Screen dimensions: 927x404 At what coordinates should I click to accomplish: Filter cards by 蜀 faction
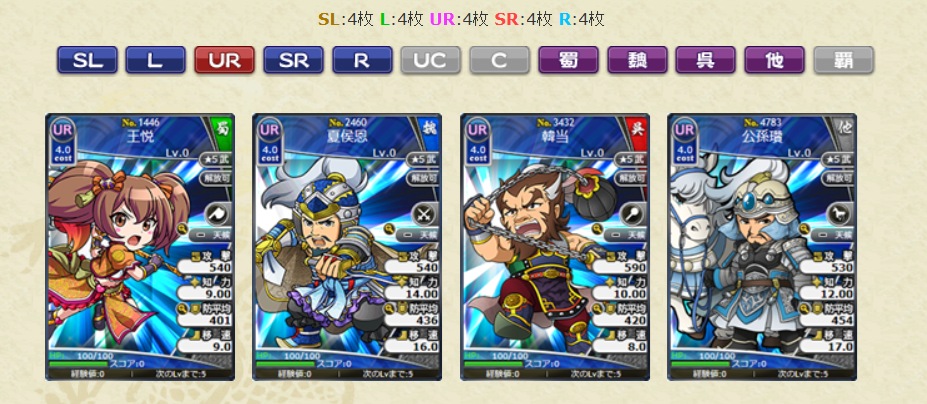[x=568, y=60]
